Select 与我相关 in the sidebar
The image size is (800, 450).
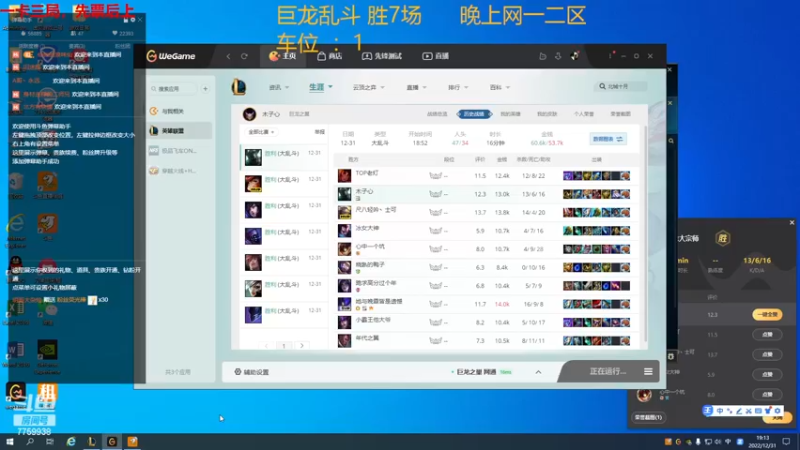coord(180,111)
